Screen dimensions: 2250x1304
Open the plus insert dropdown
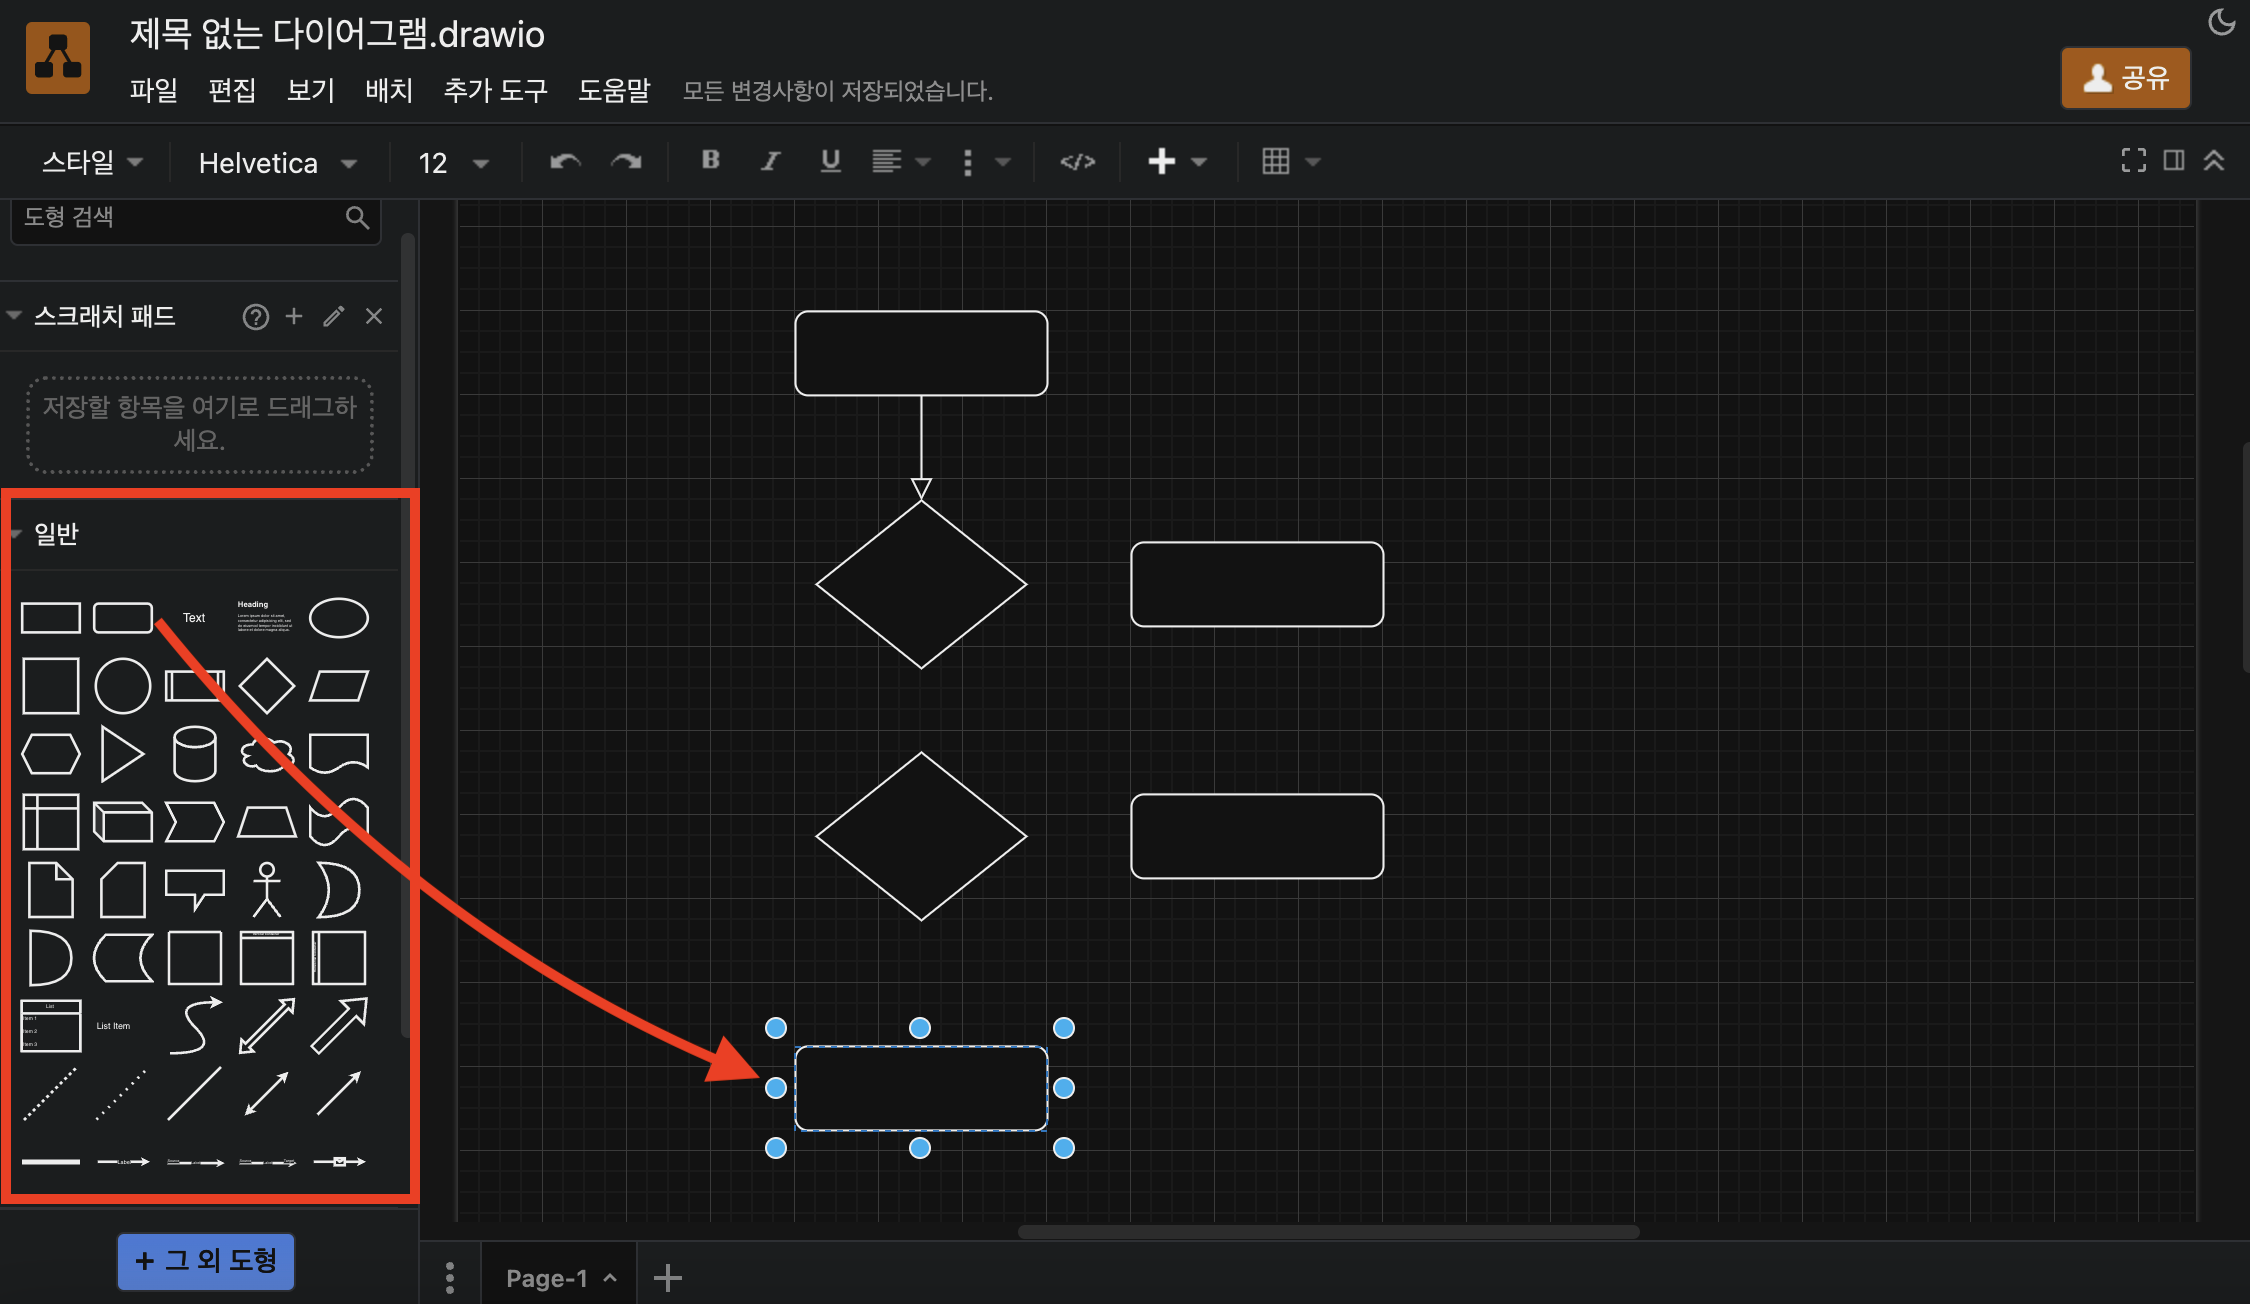tap(1177, 161)
